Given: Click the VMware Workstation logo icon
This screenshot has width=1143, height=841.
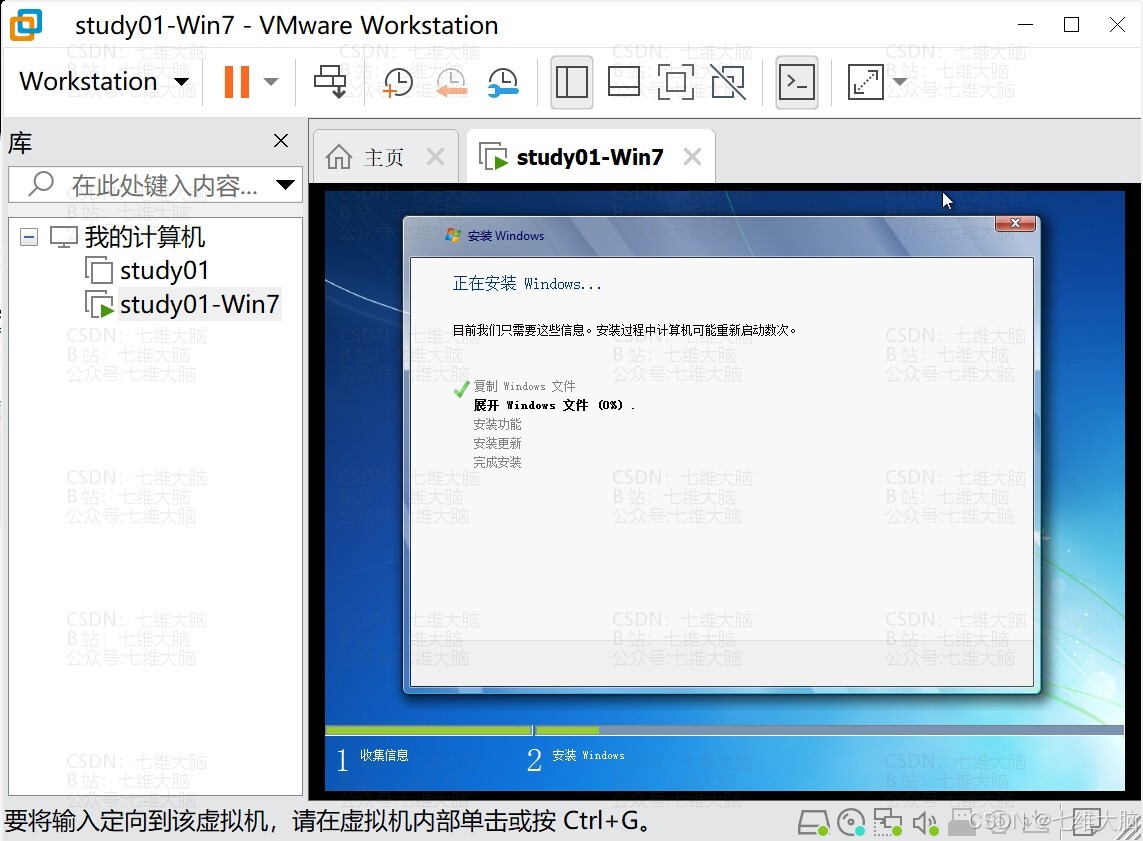Looking at the screenshot, I should pyautogui.click(x=26, y=25).
